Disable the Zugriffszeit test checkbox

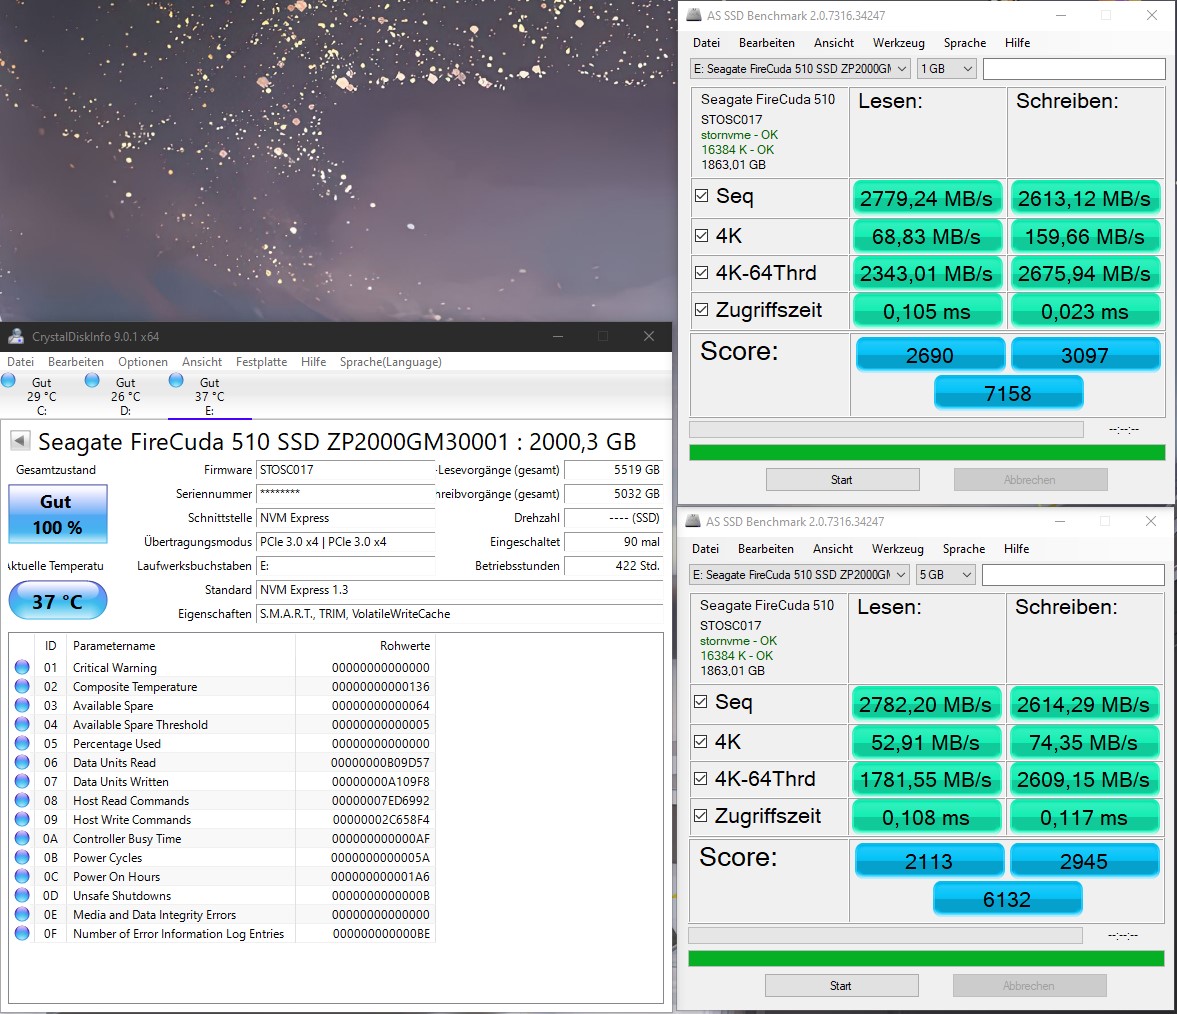pyautogui.click(x=700, y=311)
